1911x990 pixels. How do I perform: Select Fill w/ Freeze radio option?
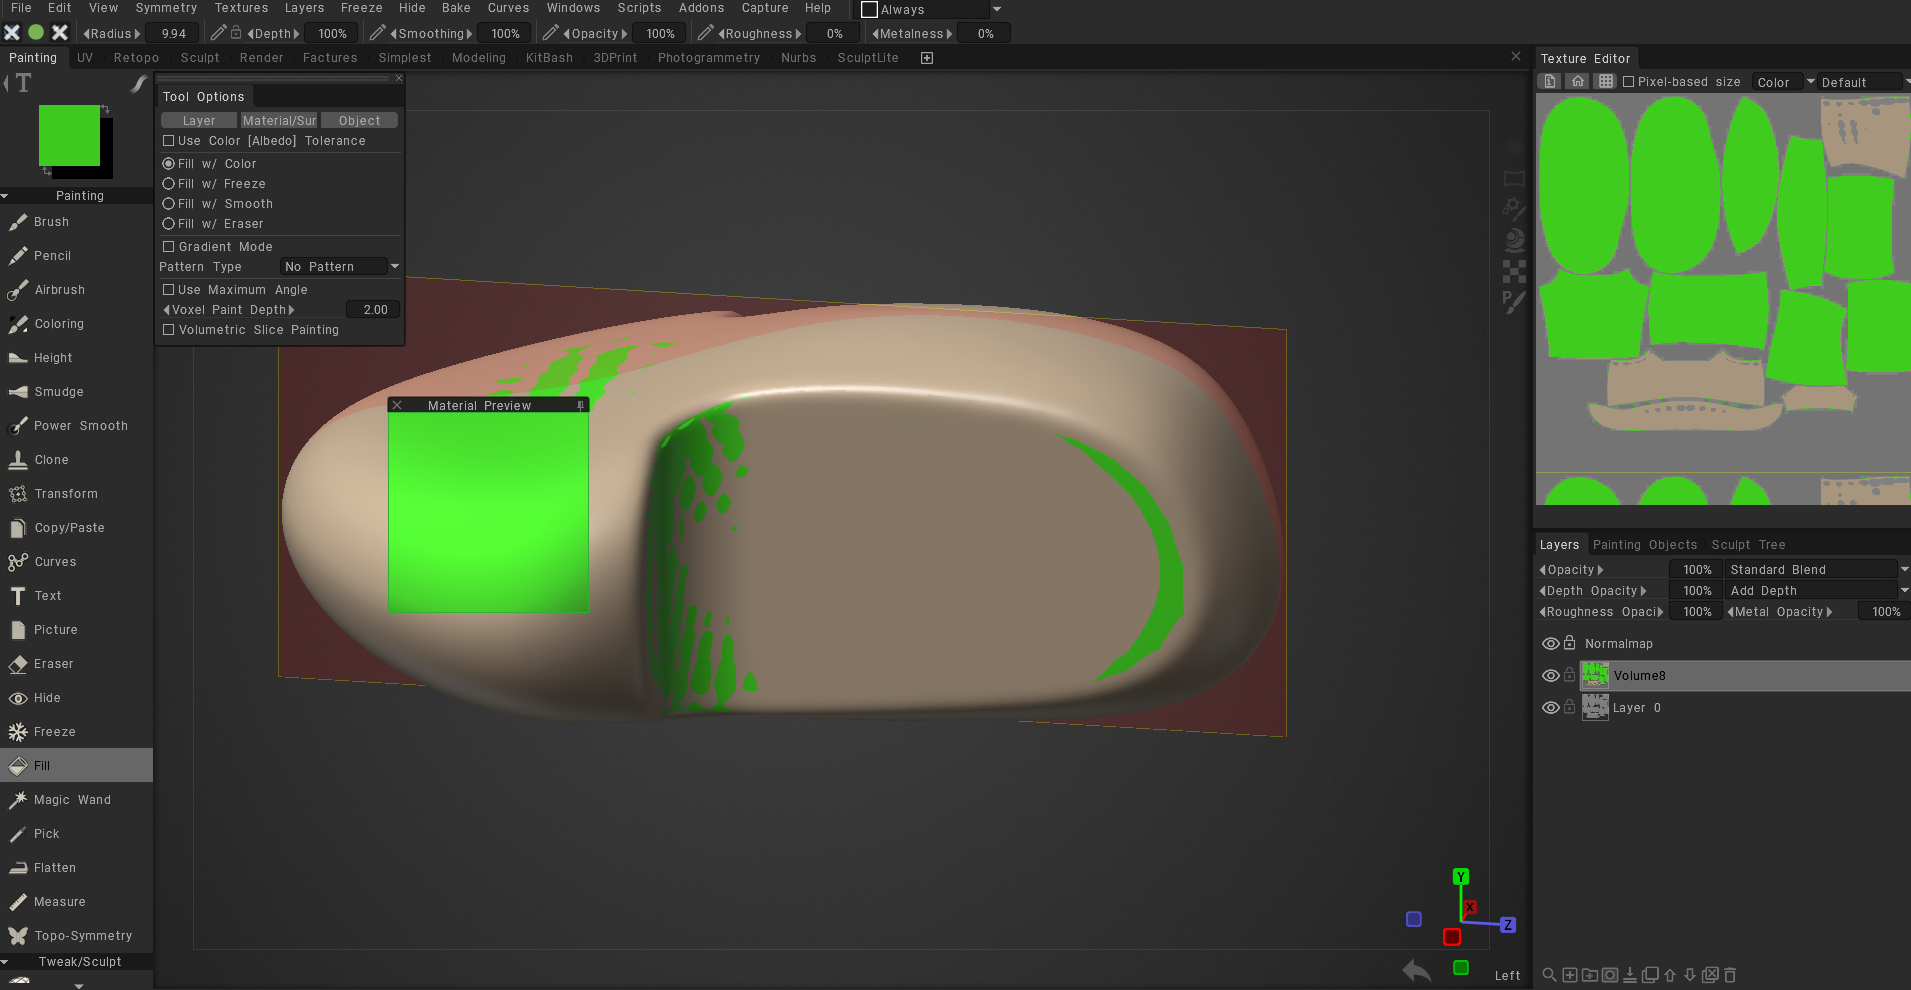click(169, 184)
